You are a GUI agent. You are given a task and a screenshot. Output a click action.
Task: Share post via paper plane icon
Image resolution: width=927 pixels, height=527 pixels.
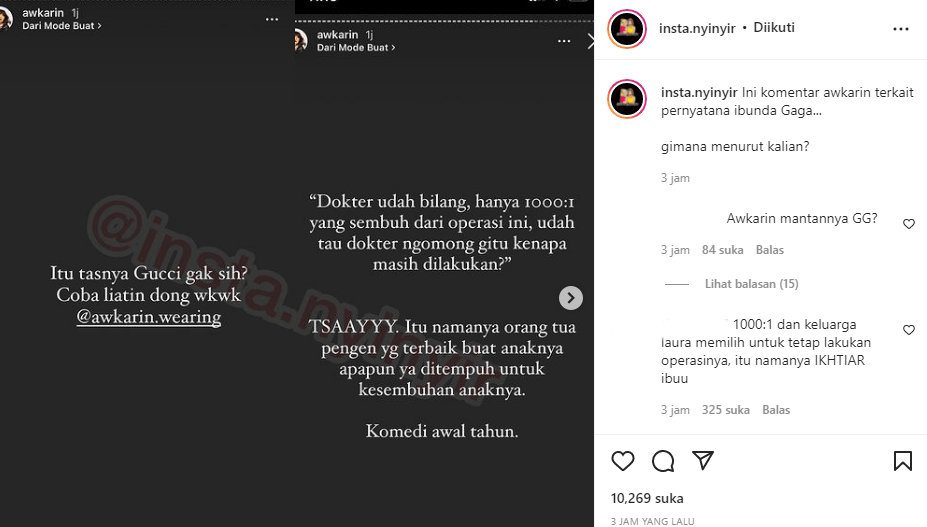703,460
